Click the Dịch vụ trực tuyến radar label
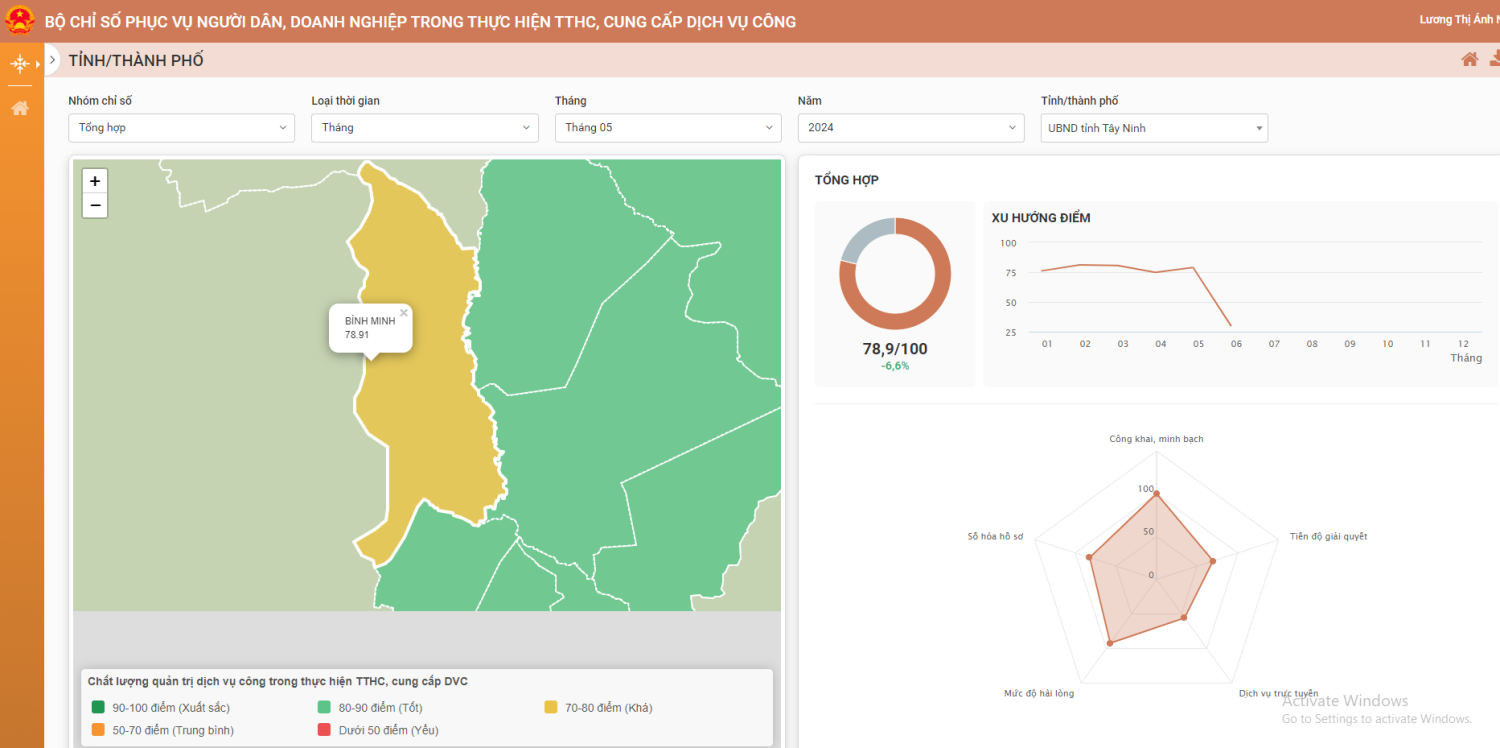The height and width of the screenshot is (748, 1500). pos(1278,693)
